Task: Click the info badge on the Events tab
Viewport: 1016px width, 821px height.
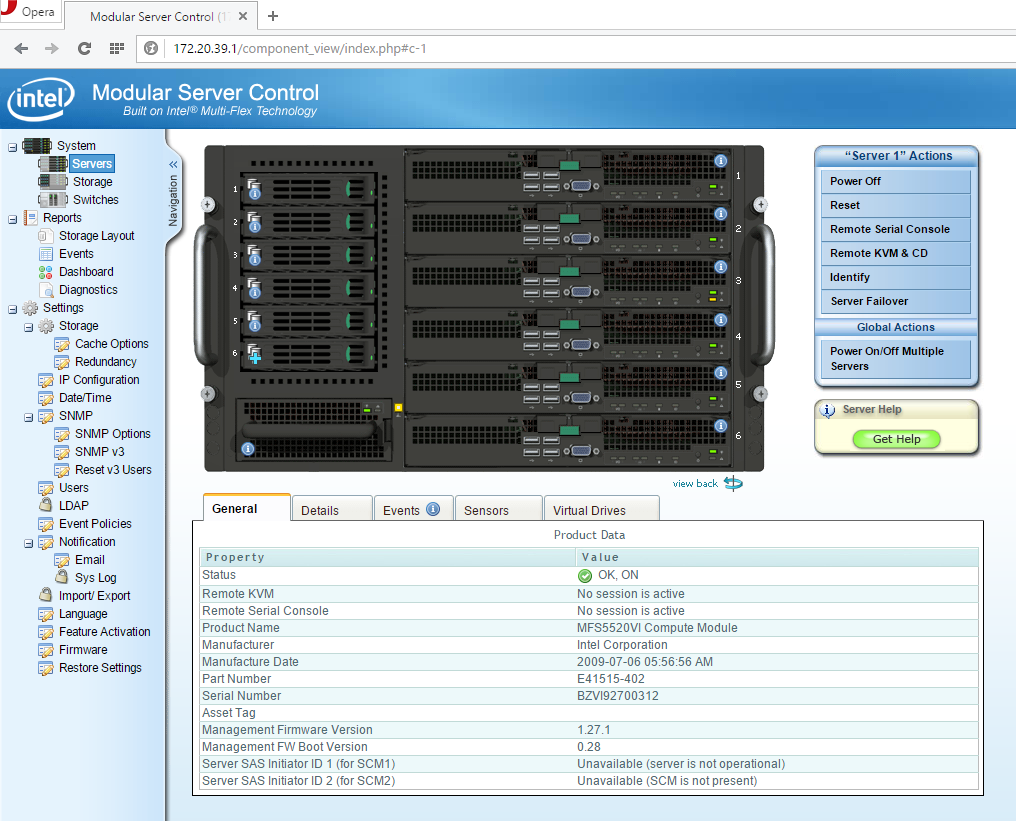Action: (x=433, y=509)
